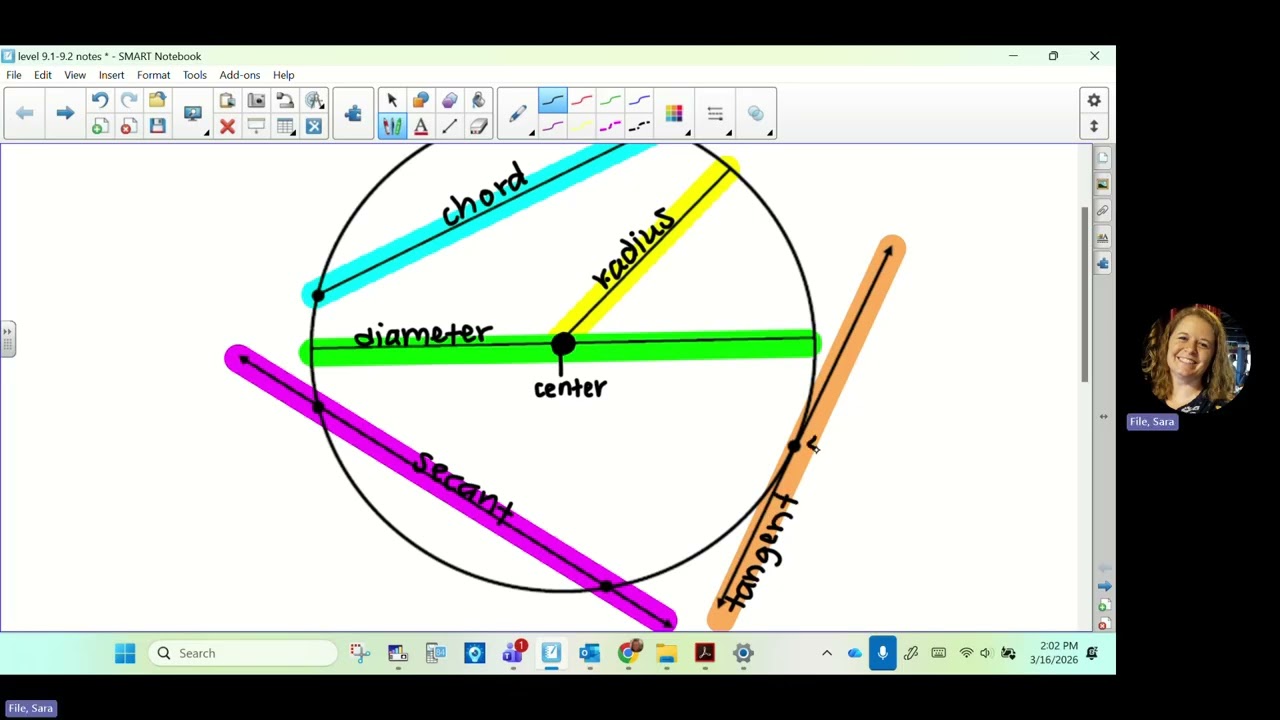Open the Page Sorter side tab

coord(1103,158)
